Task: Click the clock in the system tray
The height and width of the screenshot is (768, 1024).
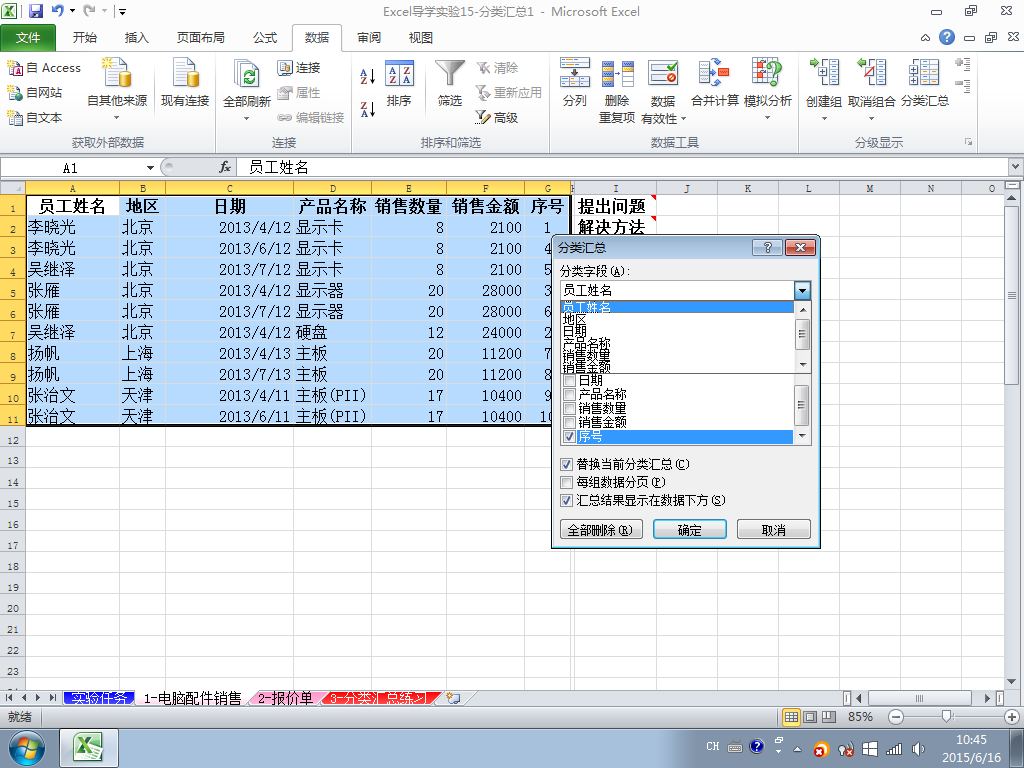Action: coord(971,748)
